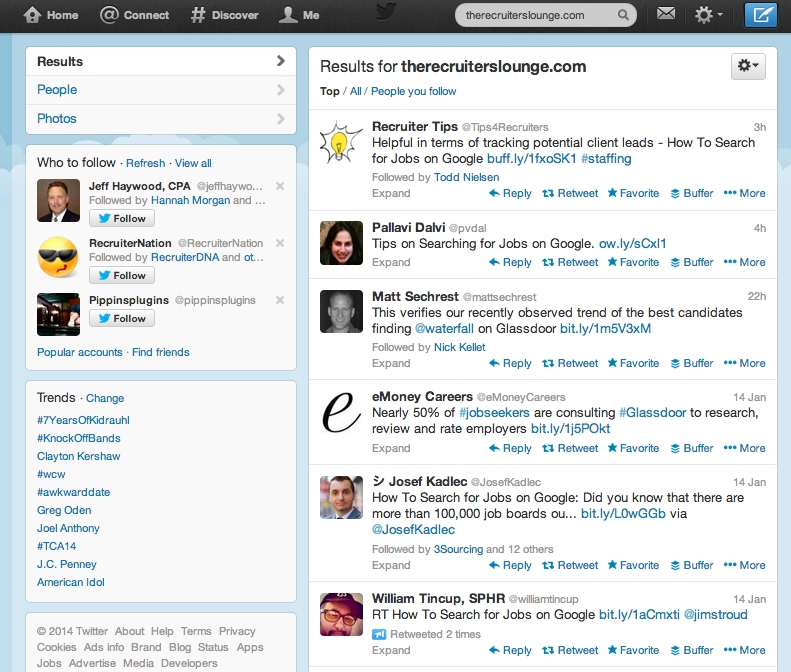Follow RecruiterNation
The image size is (791, 672).
122,275
